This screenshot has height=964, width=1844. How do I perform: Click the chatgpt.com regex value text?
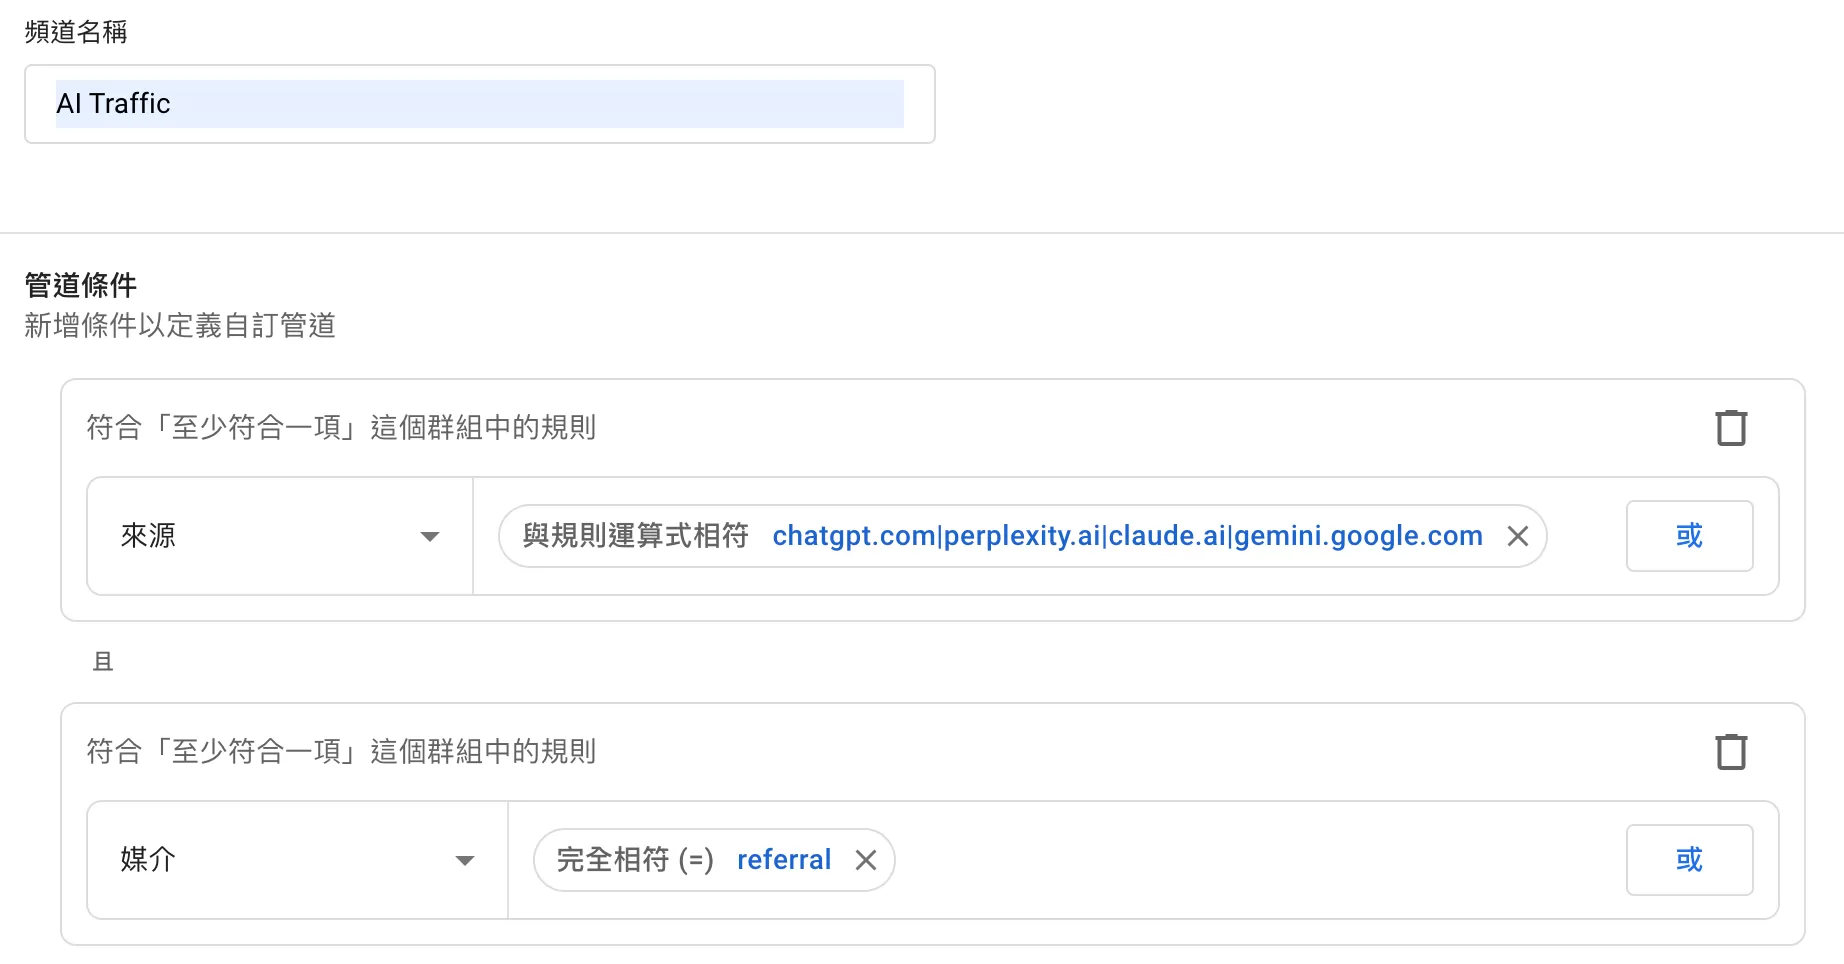point(1127,536)
